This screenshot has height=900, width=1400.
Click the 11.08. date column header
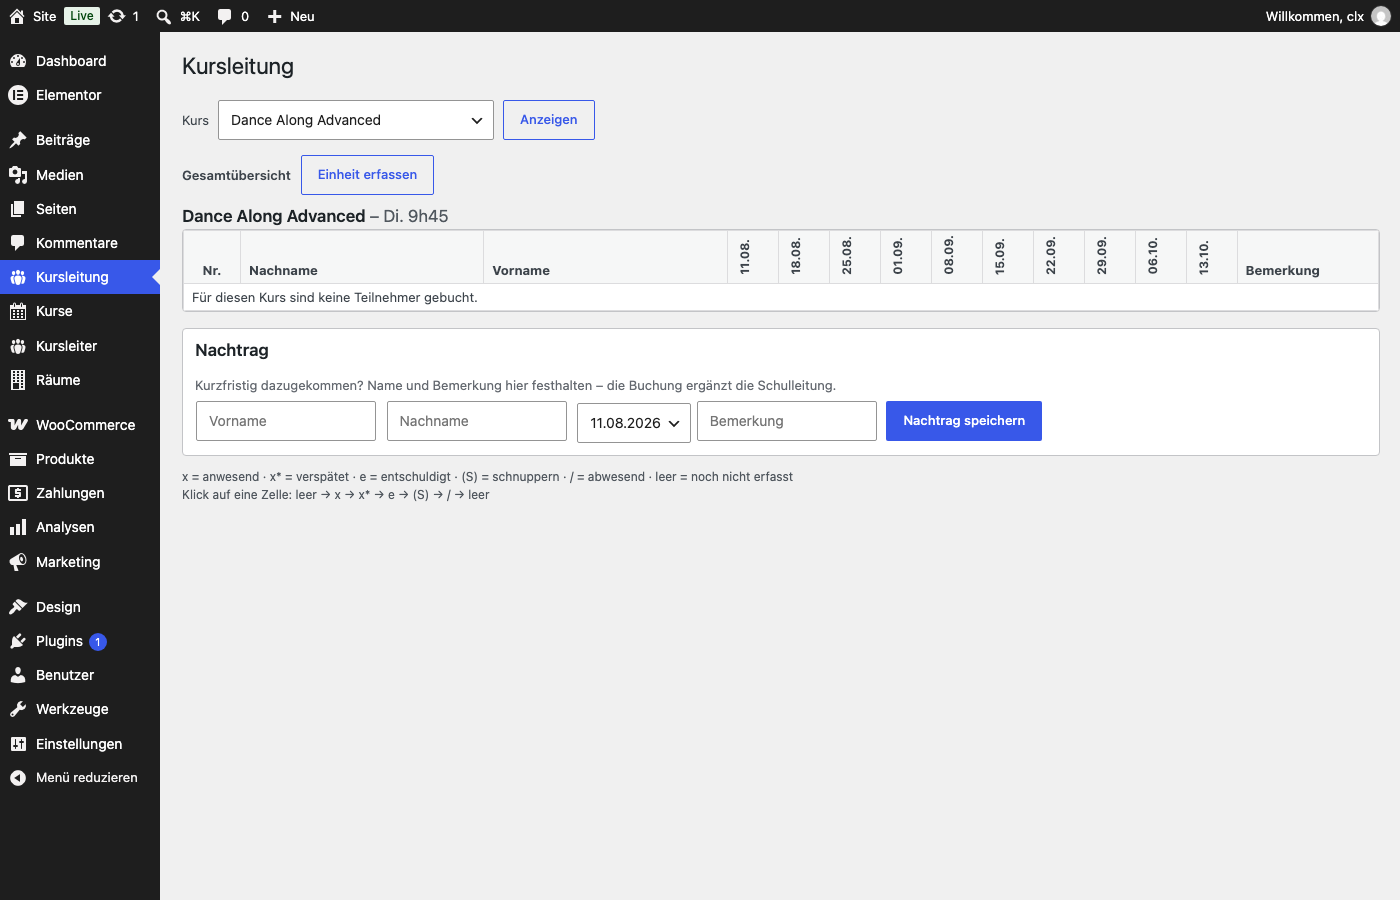tap(753, 257)
